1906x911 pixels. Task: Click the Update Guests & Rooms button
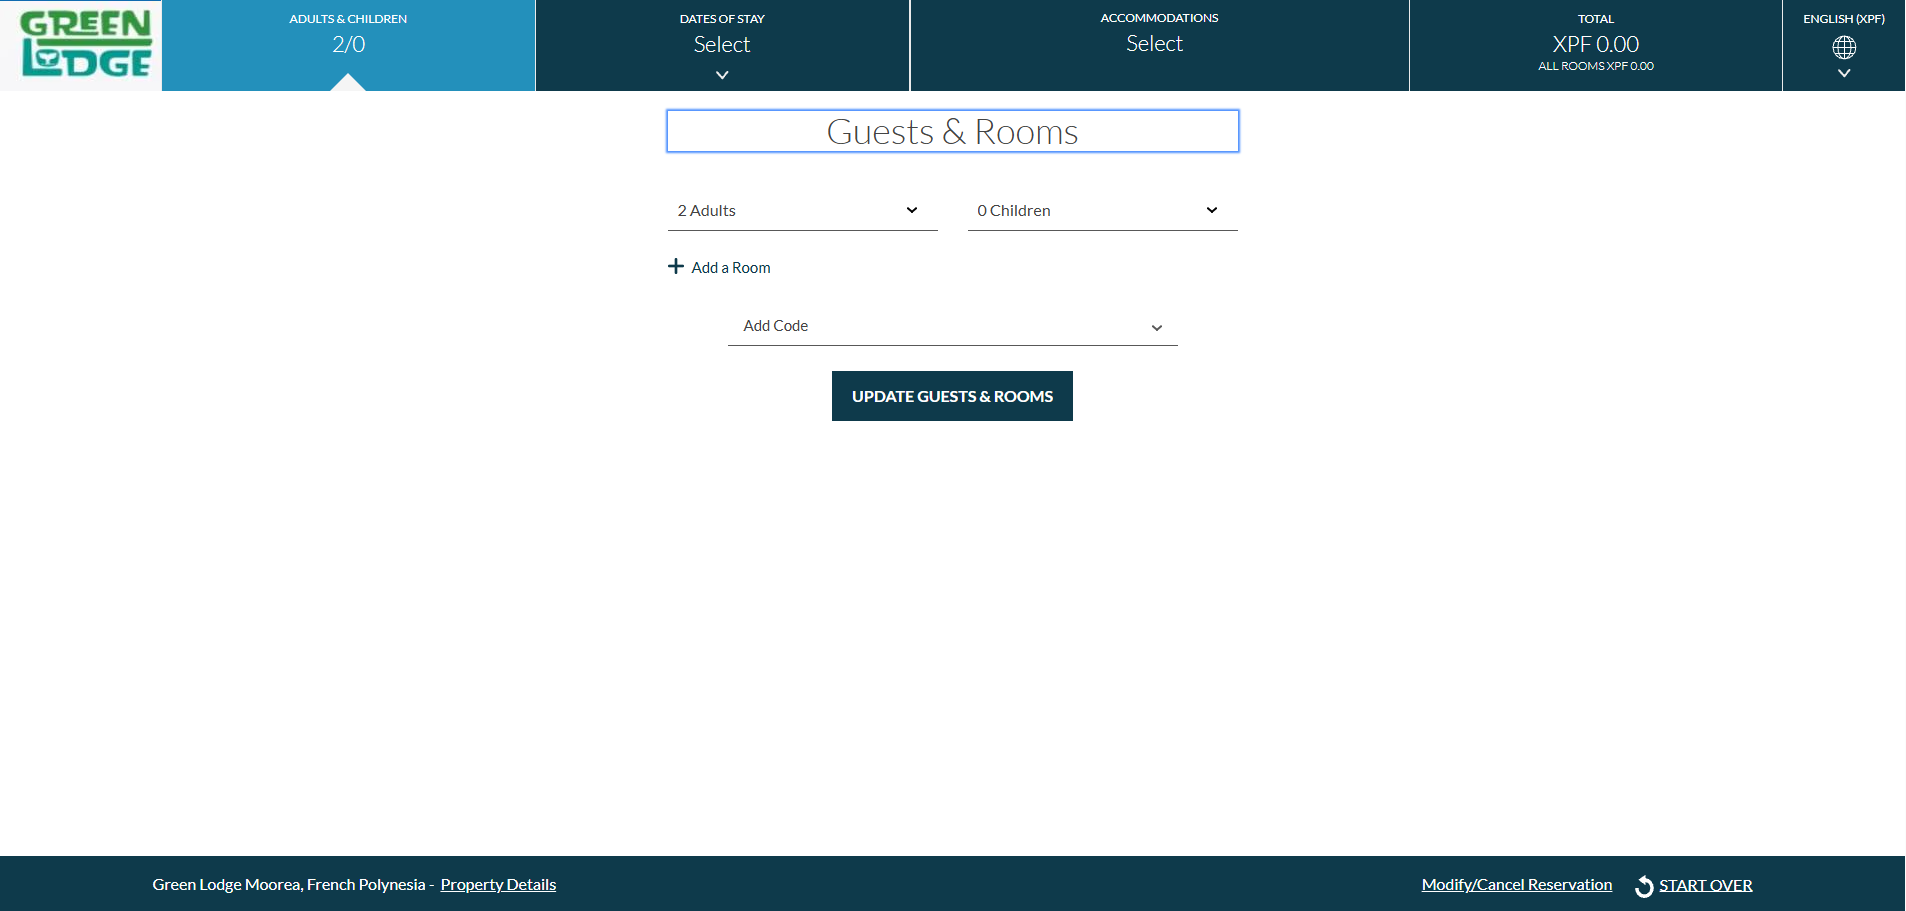click(951, 395)
